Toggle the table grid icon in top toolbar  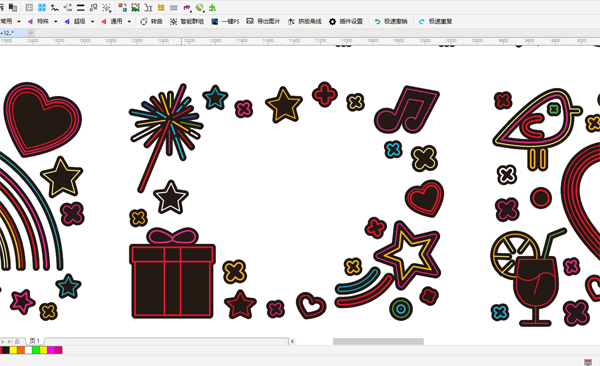point(29,7)
